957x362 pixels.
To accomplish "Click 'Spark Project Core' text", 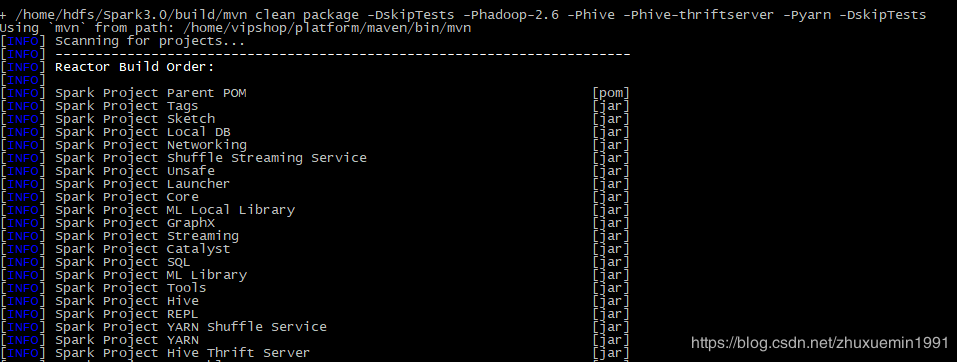I will pyautogui.click(x=127, y=197).
